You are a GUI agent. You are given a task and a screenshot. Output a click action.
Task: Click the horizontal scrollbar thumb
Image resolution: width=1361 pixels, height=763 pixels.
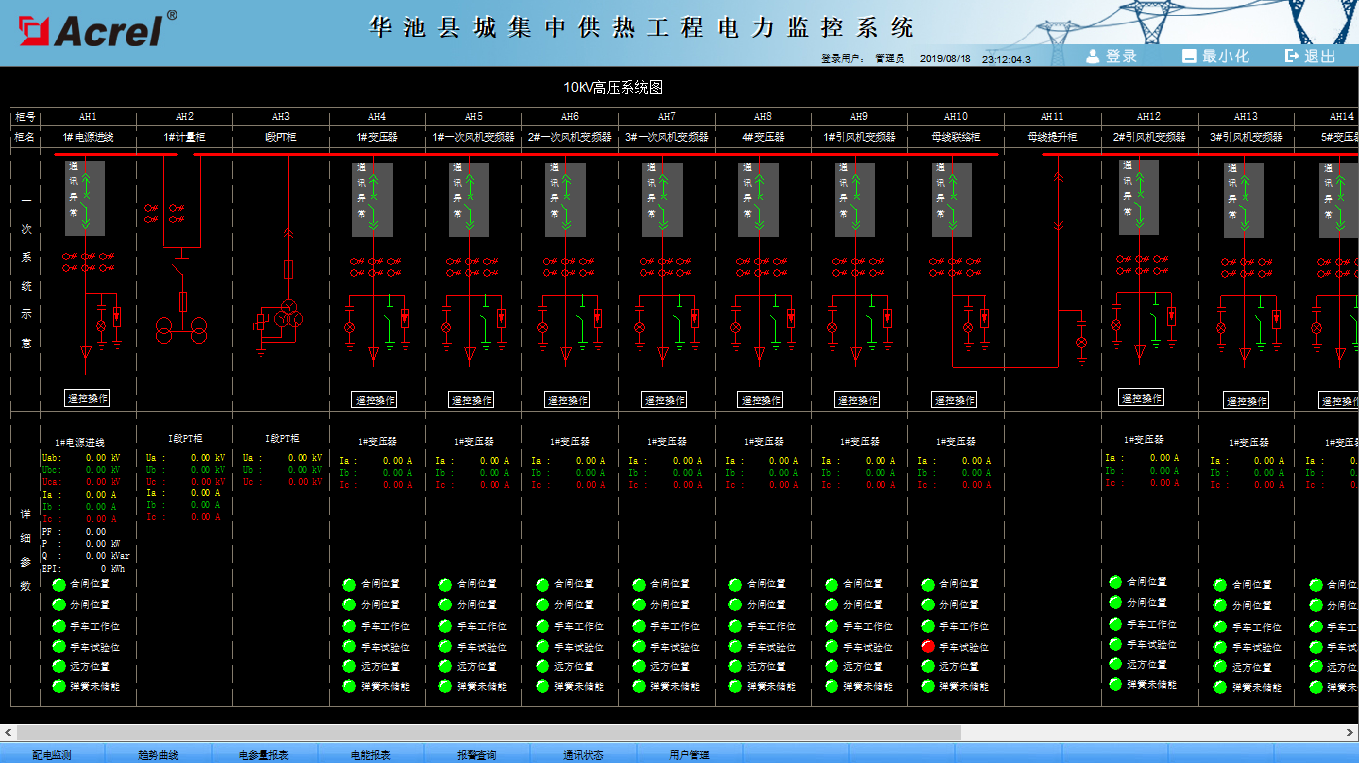tap(488, 733)
